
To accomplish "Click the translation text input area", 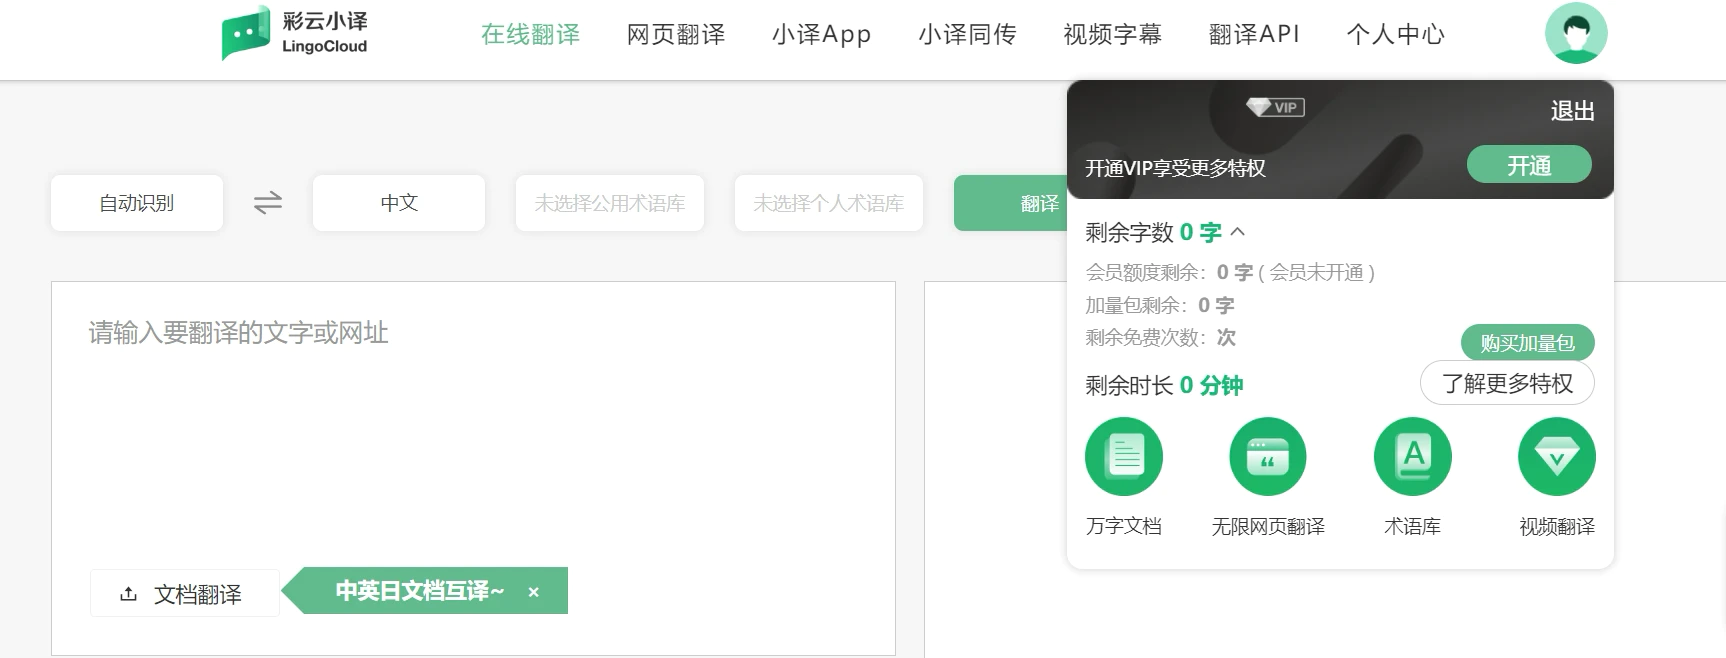I will tap(472, 430).
